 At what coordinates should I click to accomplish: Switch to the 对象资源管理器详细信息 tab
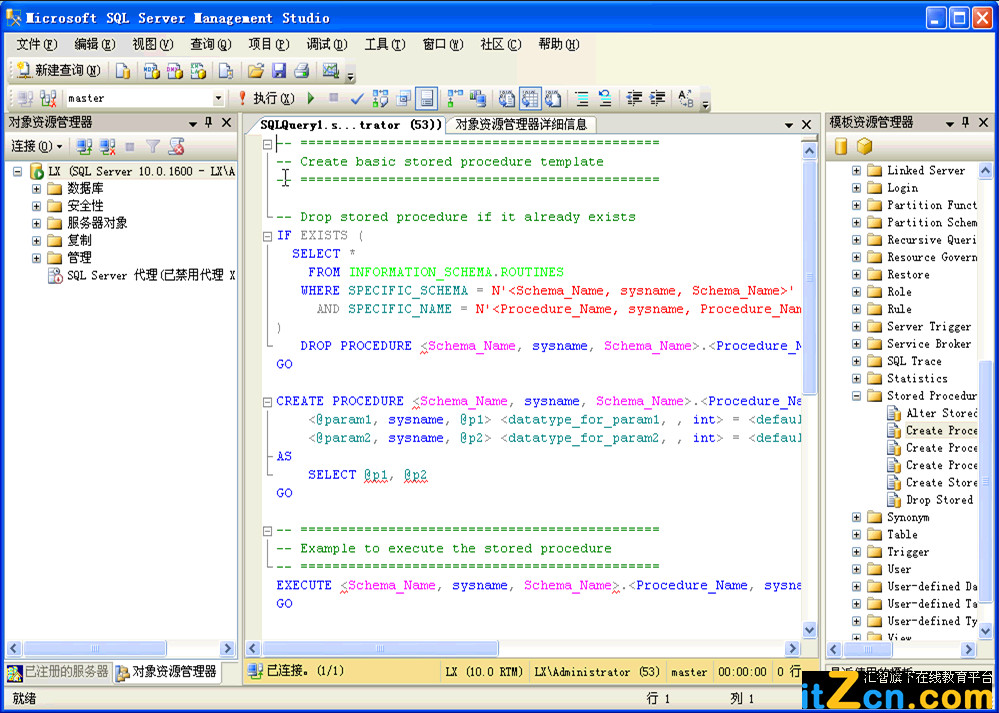click(521, 124)
